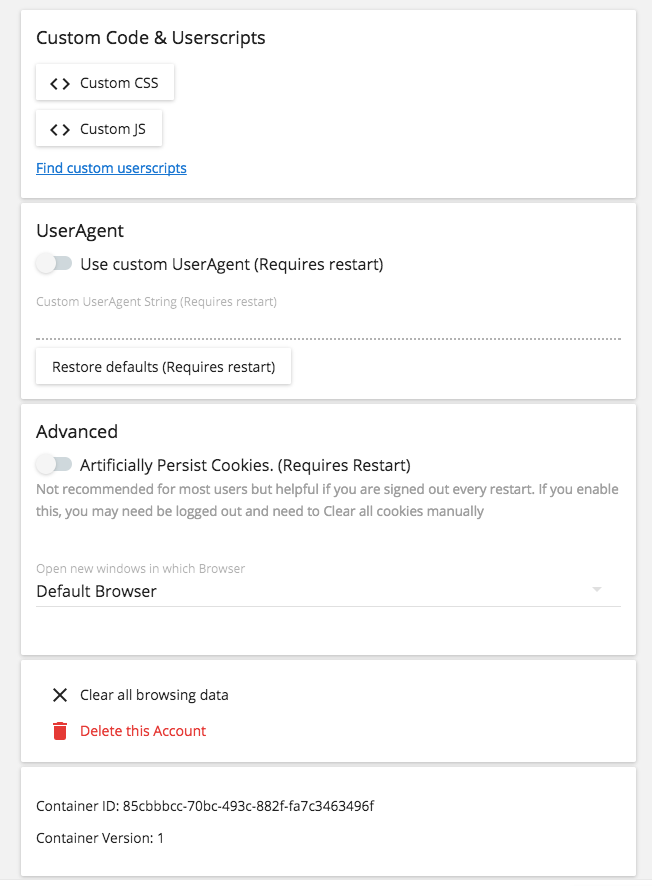Screen dimensions: 652x886
Task: Click the code icon on Custom CSS button
Action: (x=59, y=82)
